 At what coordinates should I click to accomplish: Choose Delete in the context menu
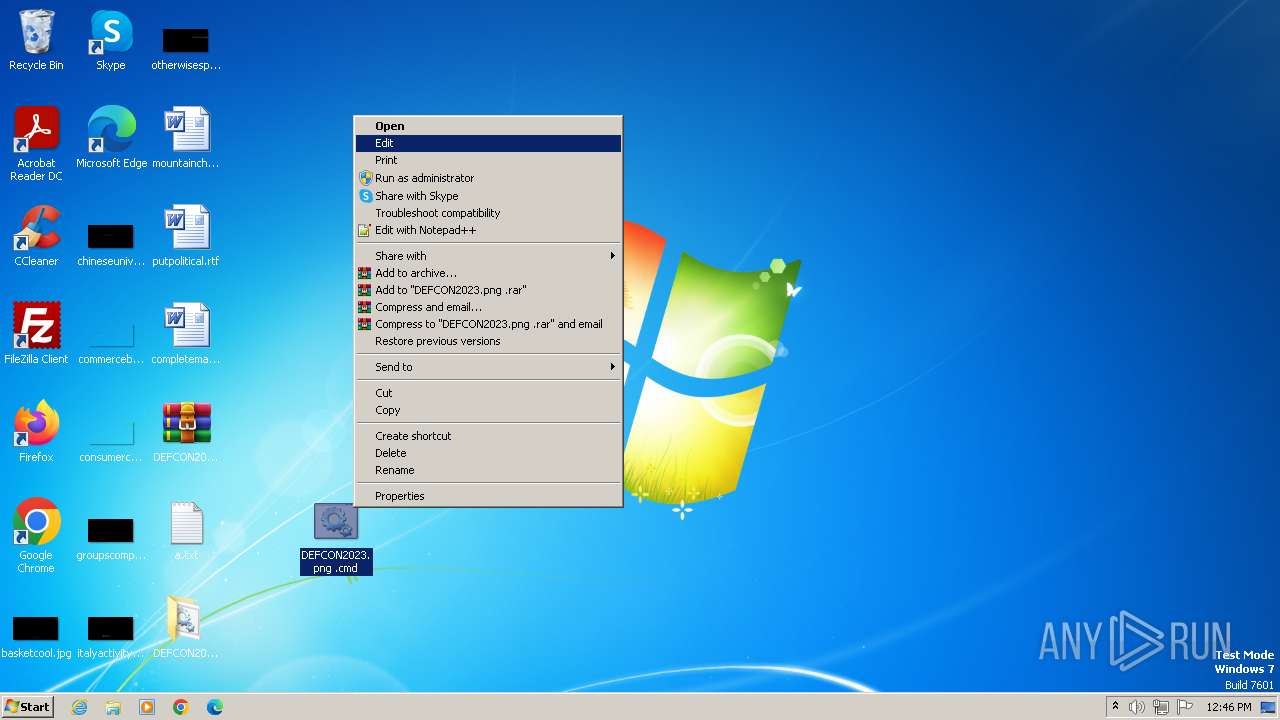[488, 453]
